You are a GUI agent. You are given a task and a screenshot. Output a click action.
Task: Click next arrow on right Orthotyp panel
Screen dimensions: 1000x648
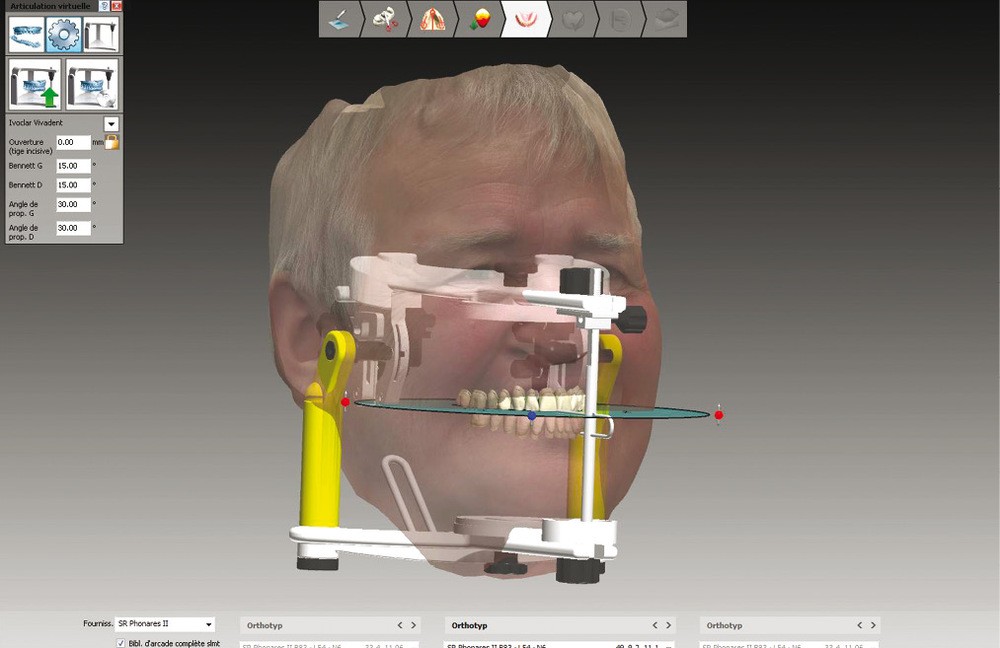[x=873, y=625]
